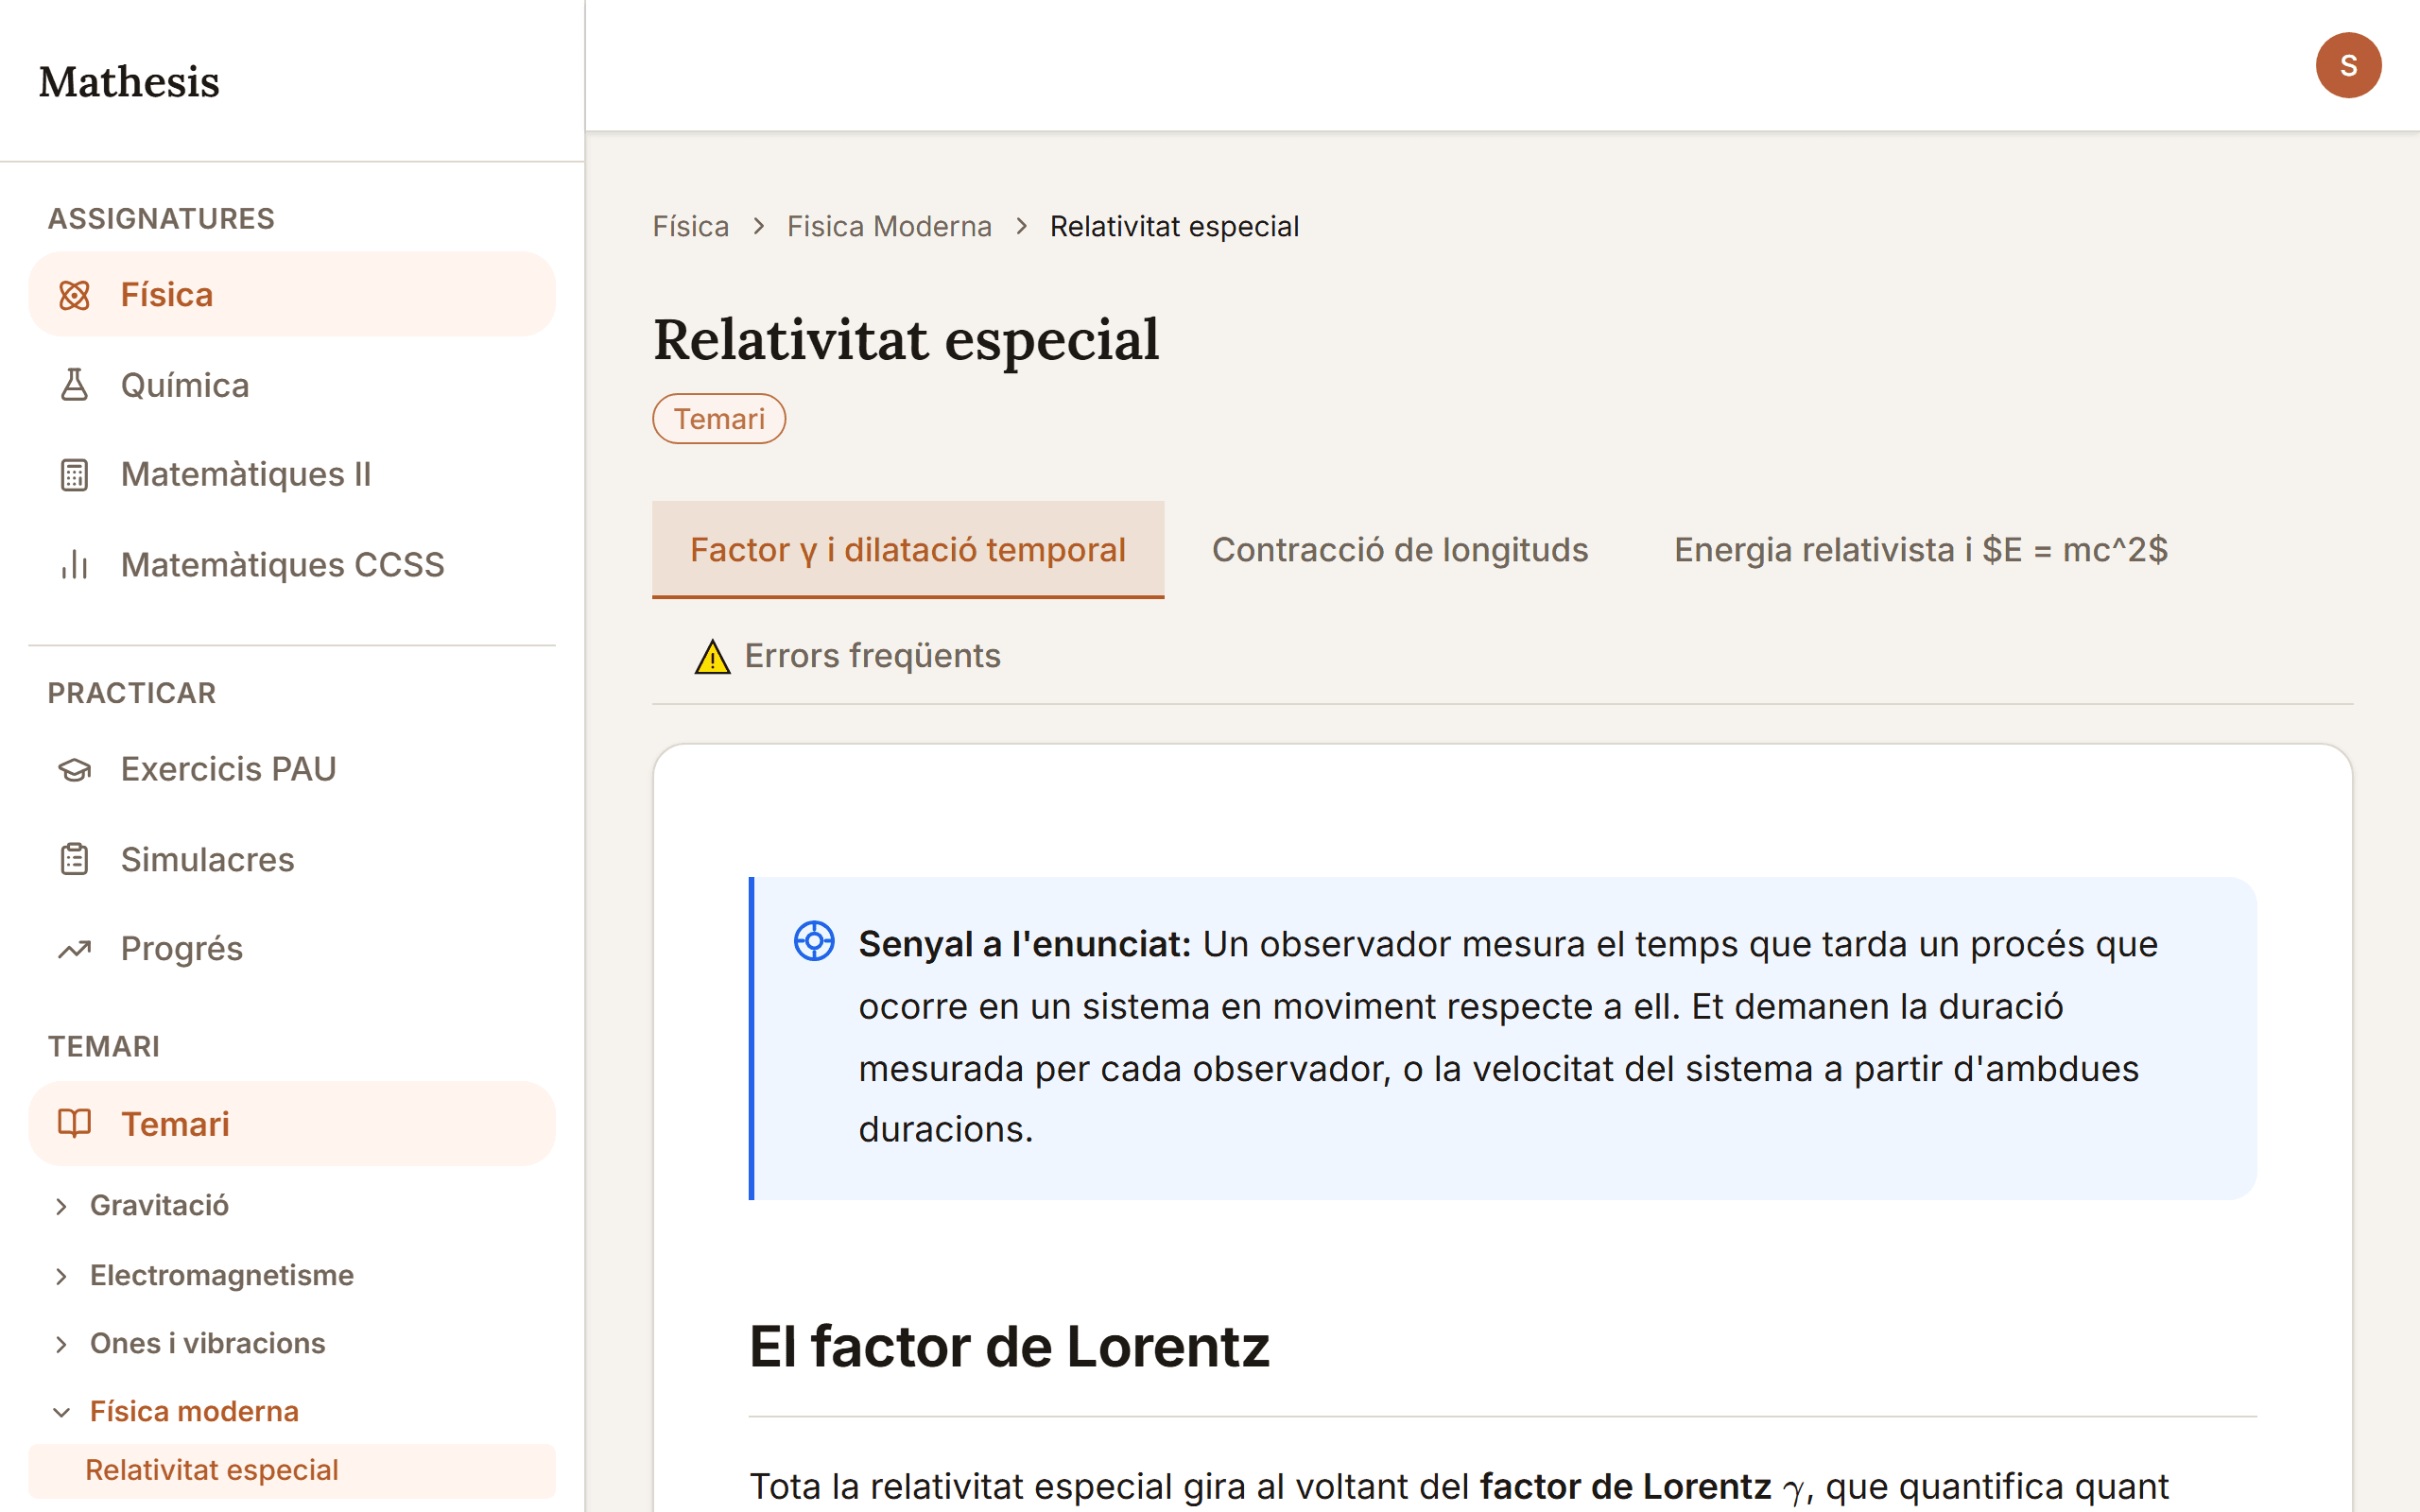Switch to Contracció de longituds tab
The image size is (2420, 1512).
[x=1400, y=550]
